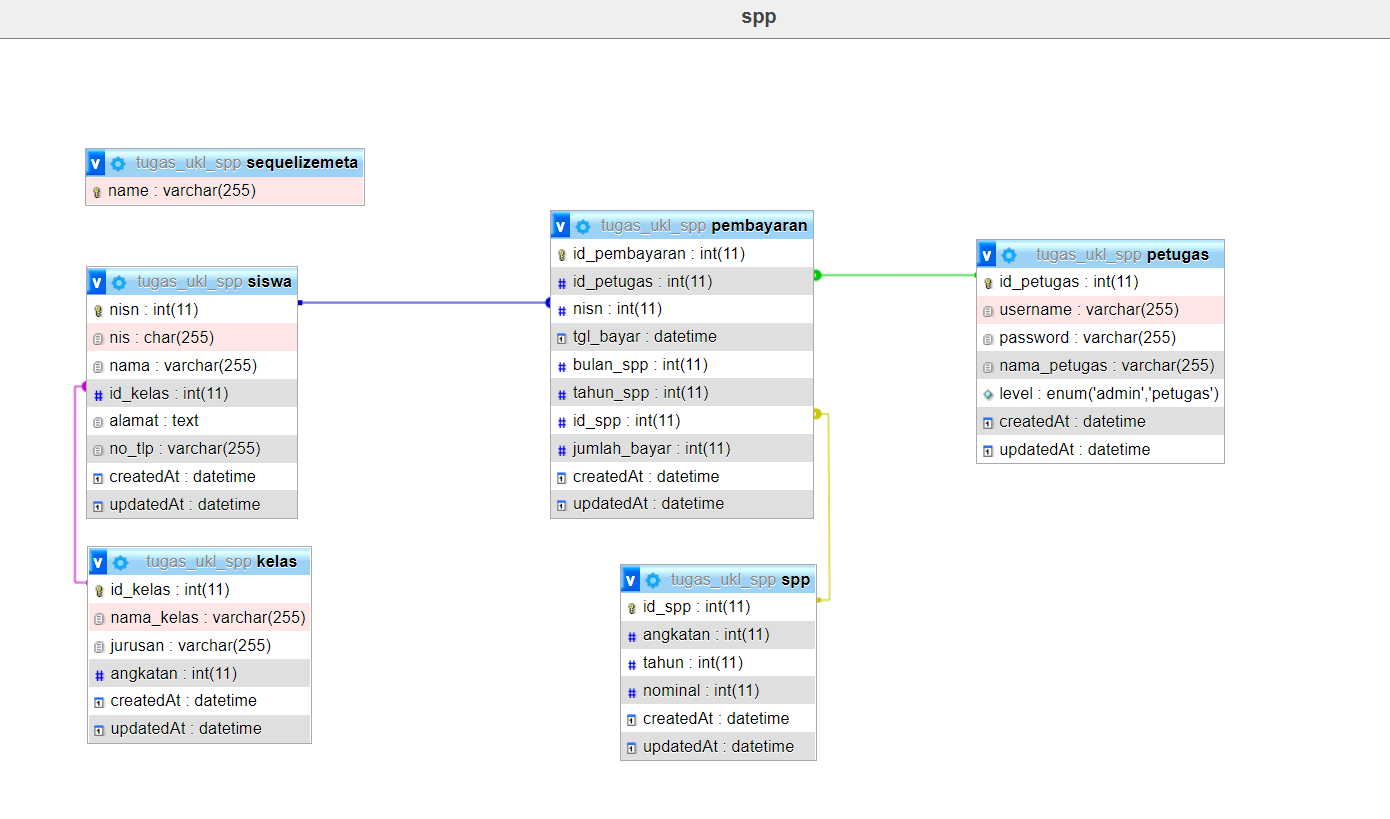Select the bulan_spp : int(11) column

pyautogui.click(x=682, y=364)
